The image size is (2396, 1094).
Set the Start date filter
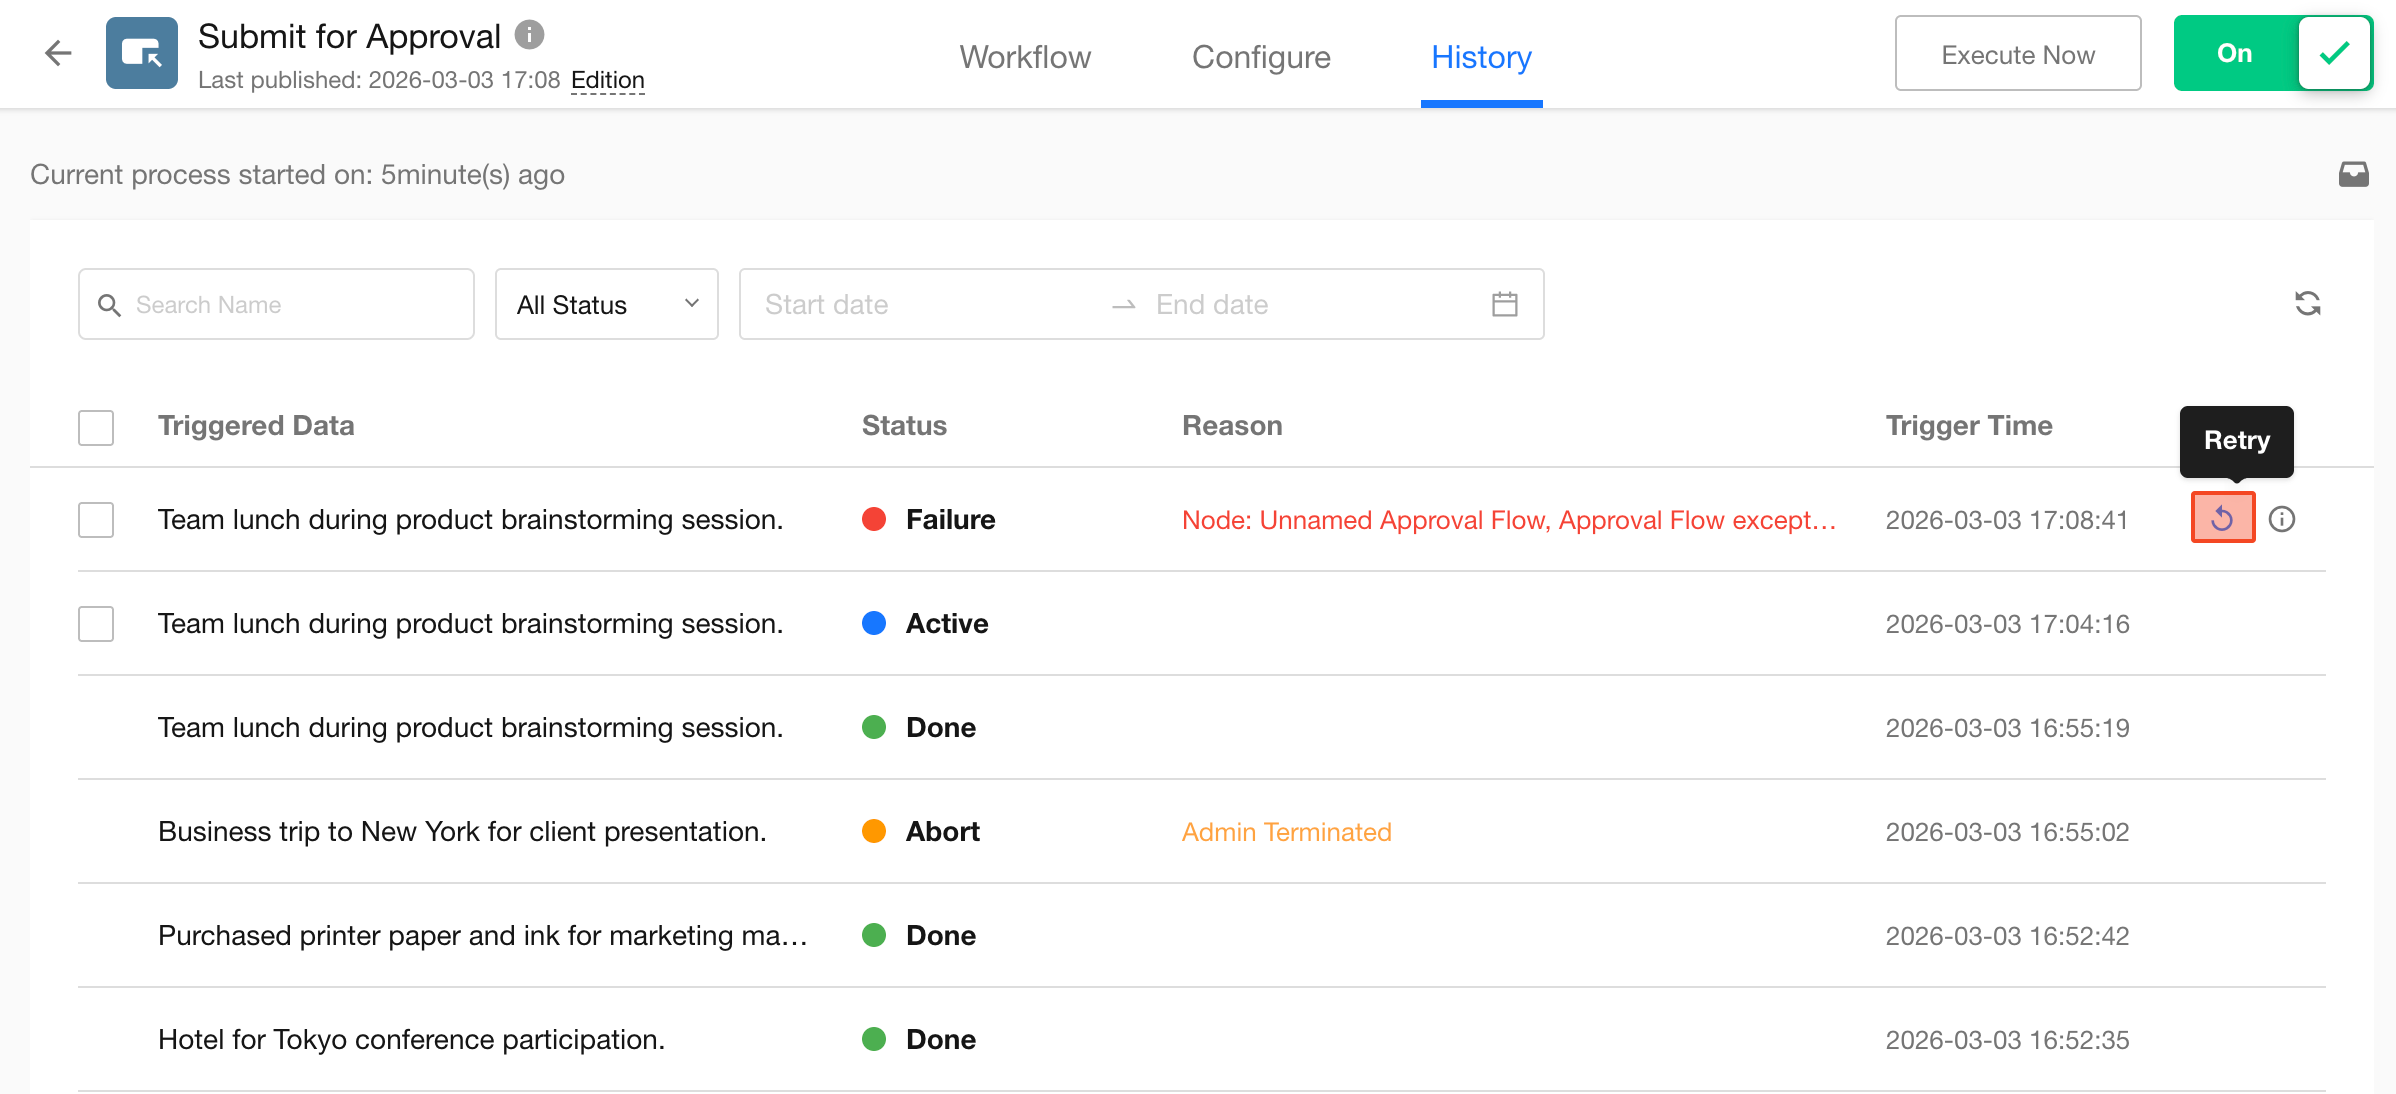(920, 304)
